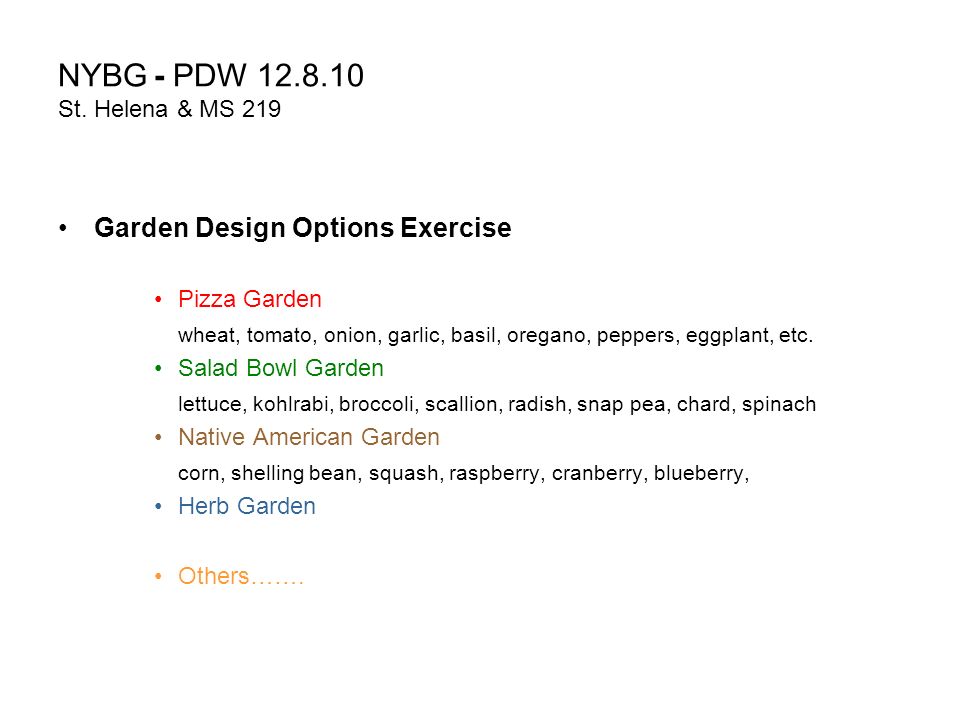Click the Garden Design Options Exercise heading
This screenshot has width=960, height=720.
click(x=302, y=228)
